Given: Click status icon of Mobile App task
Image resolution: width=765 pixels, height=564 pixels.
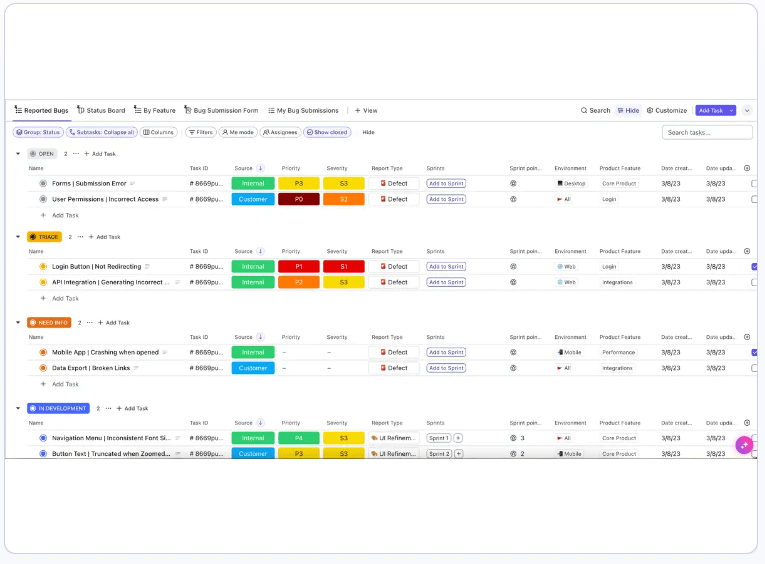Looking at the screenshot, I should coord(43,352).
